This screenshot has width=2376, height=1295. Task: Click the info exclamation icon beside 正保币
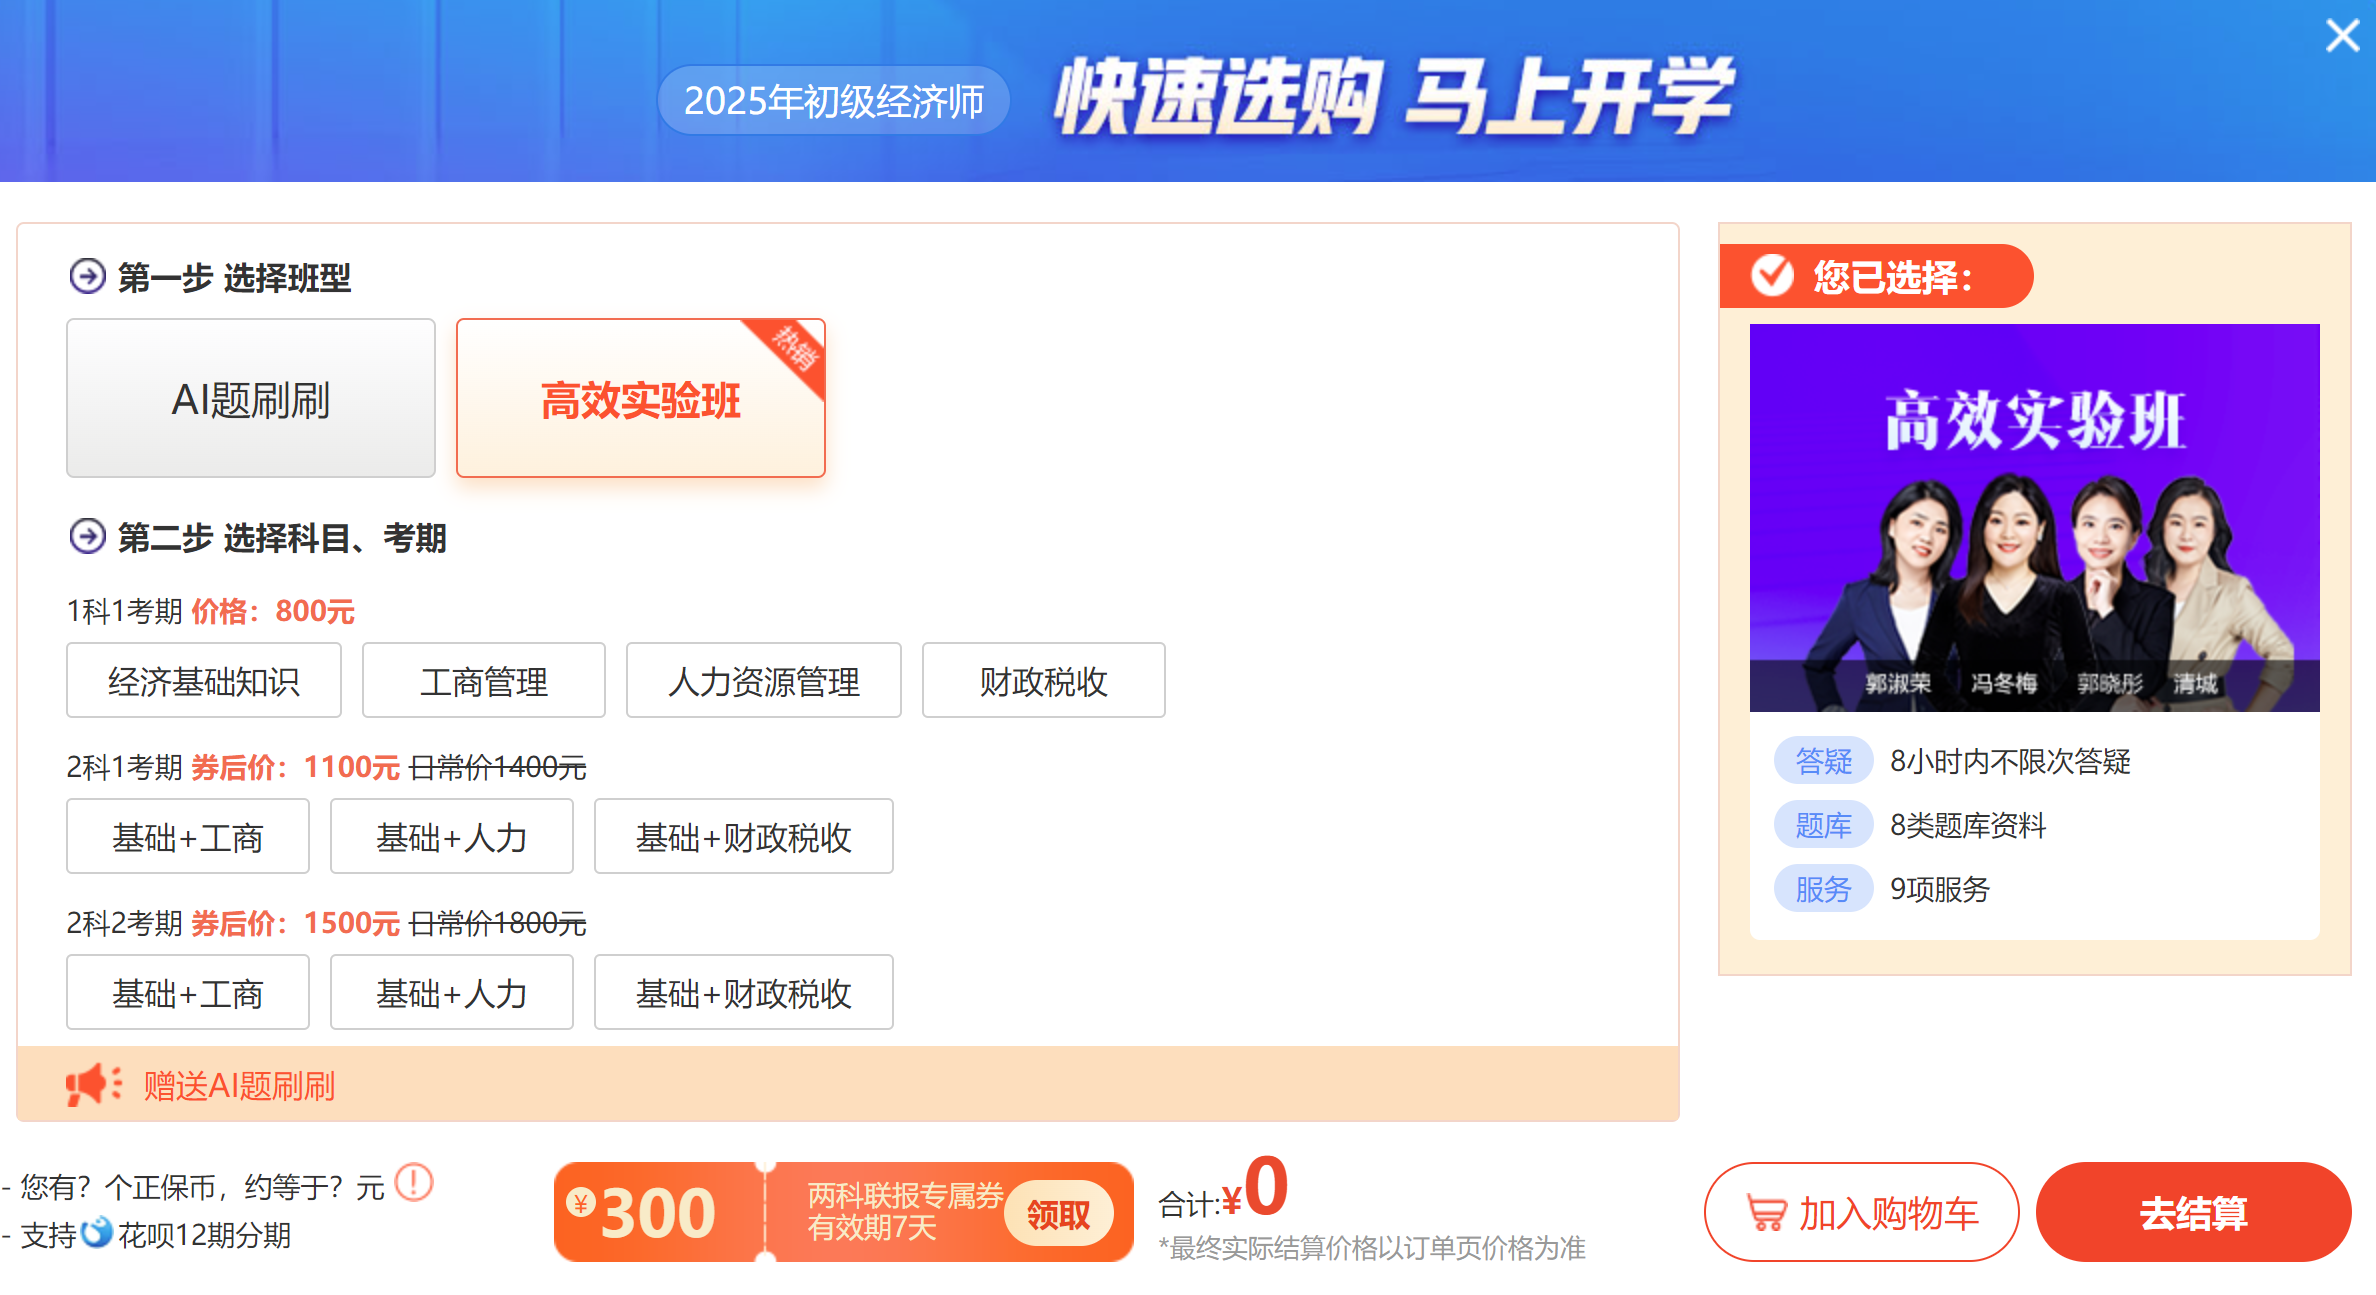click(414, 1182)
